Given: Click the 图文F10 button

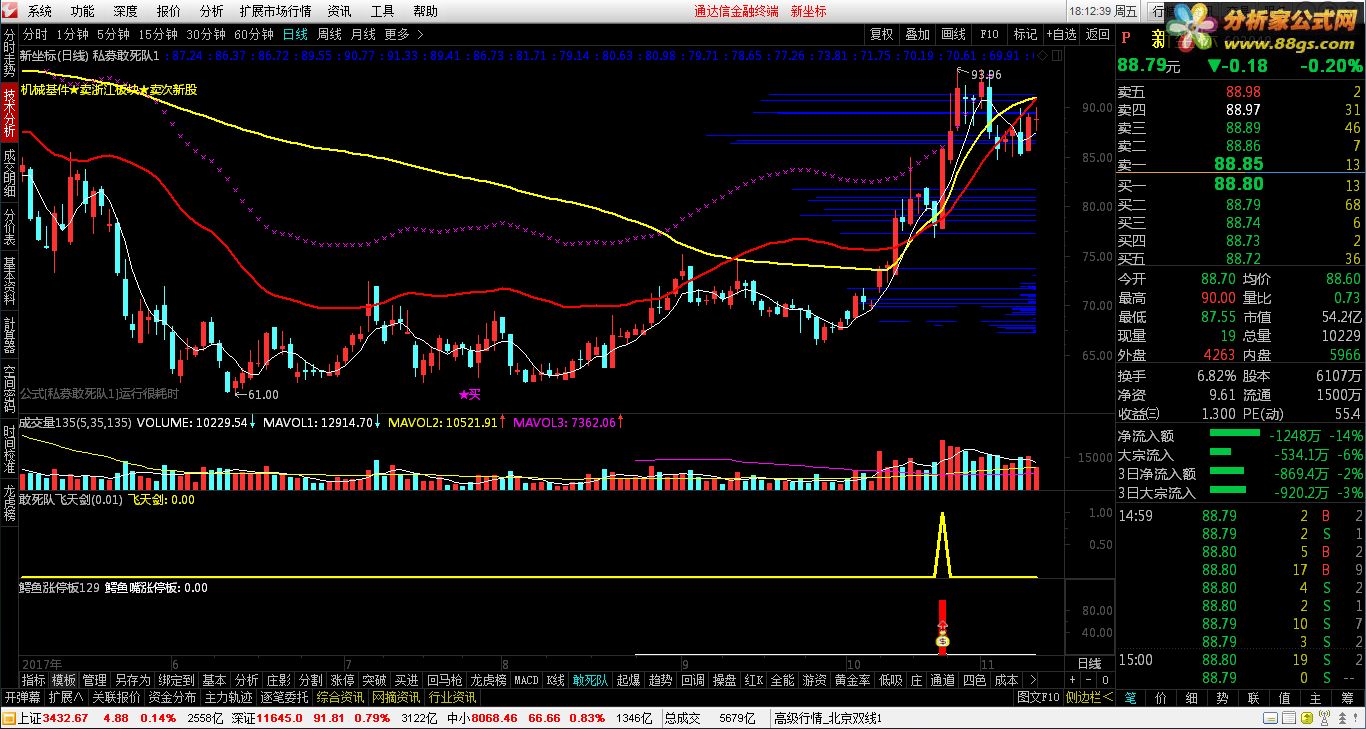Looking at the screenshot, I should pyautogui.click(x=1038, y=697).
